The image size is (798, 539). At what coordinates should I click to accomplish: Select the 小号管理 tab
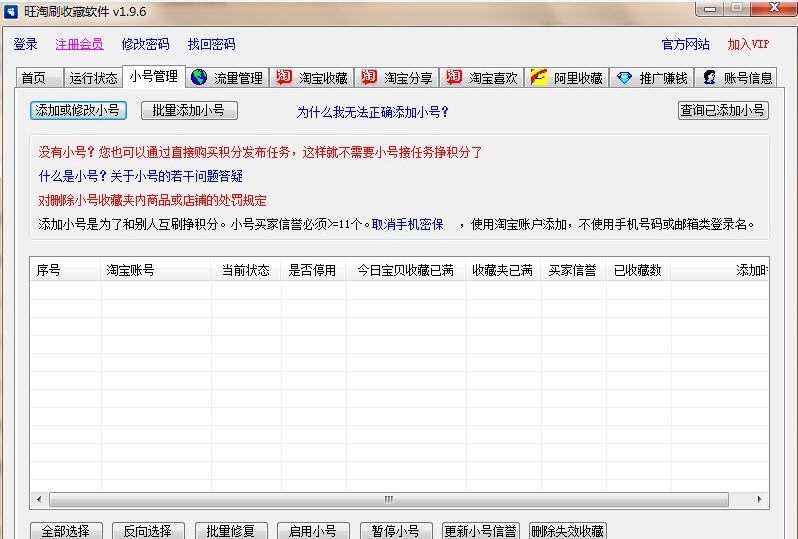154,76
